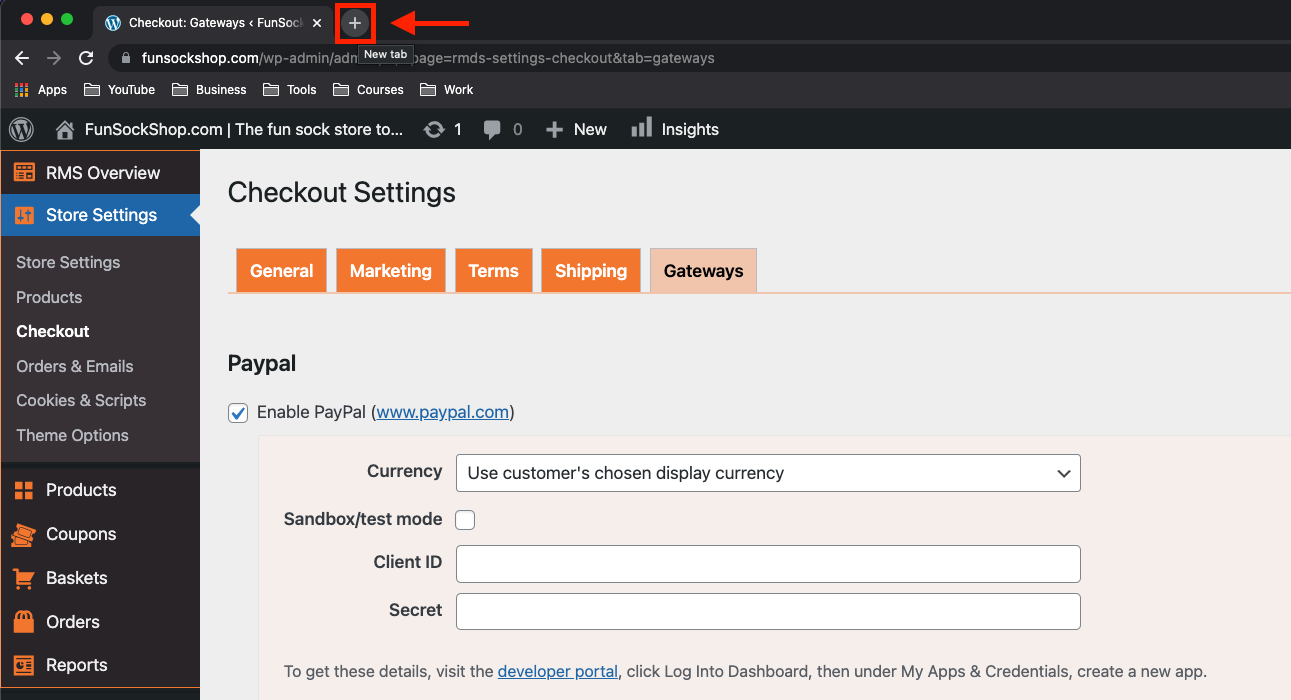1291x700 pixels.
Task: Open the New content menu
Action: click(x=576, y=129)
